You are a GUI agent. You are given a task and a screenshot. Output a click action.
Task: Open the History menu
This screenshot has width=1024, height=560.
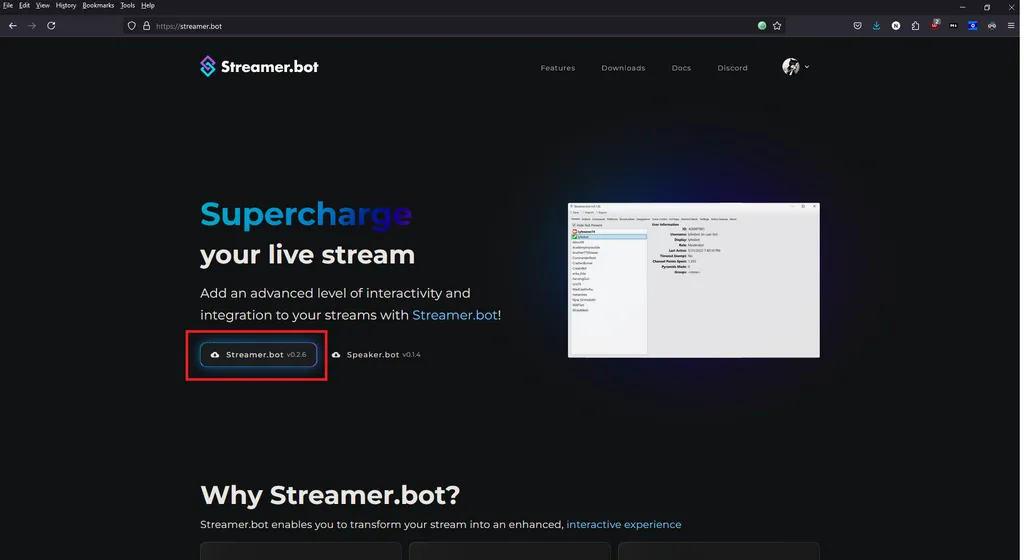click(x=66, y=5)
